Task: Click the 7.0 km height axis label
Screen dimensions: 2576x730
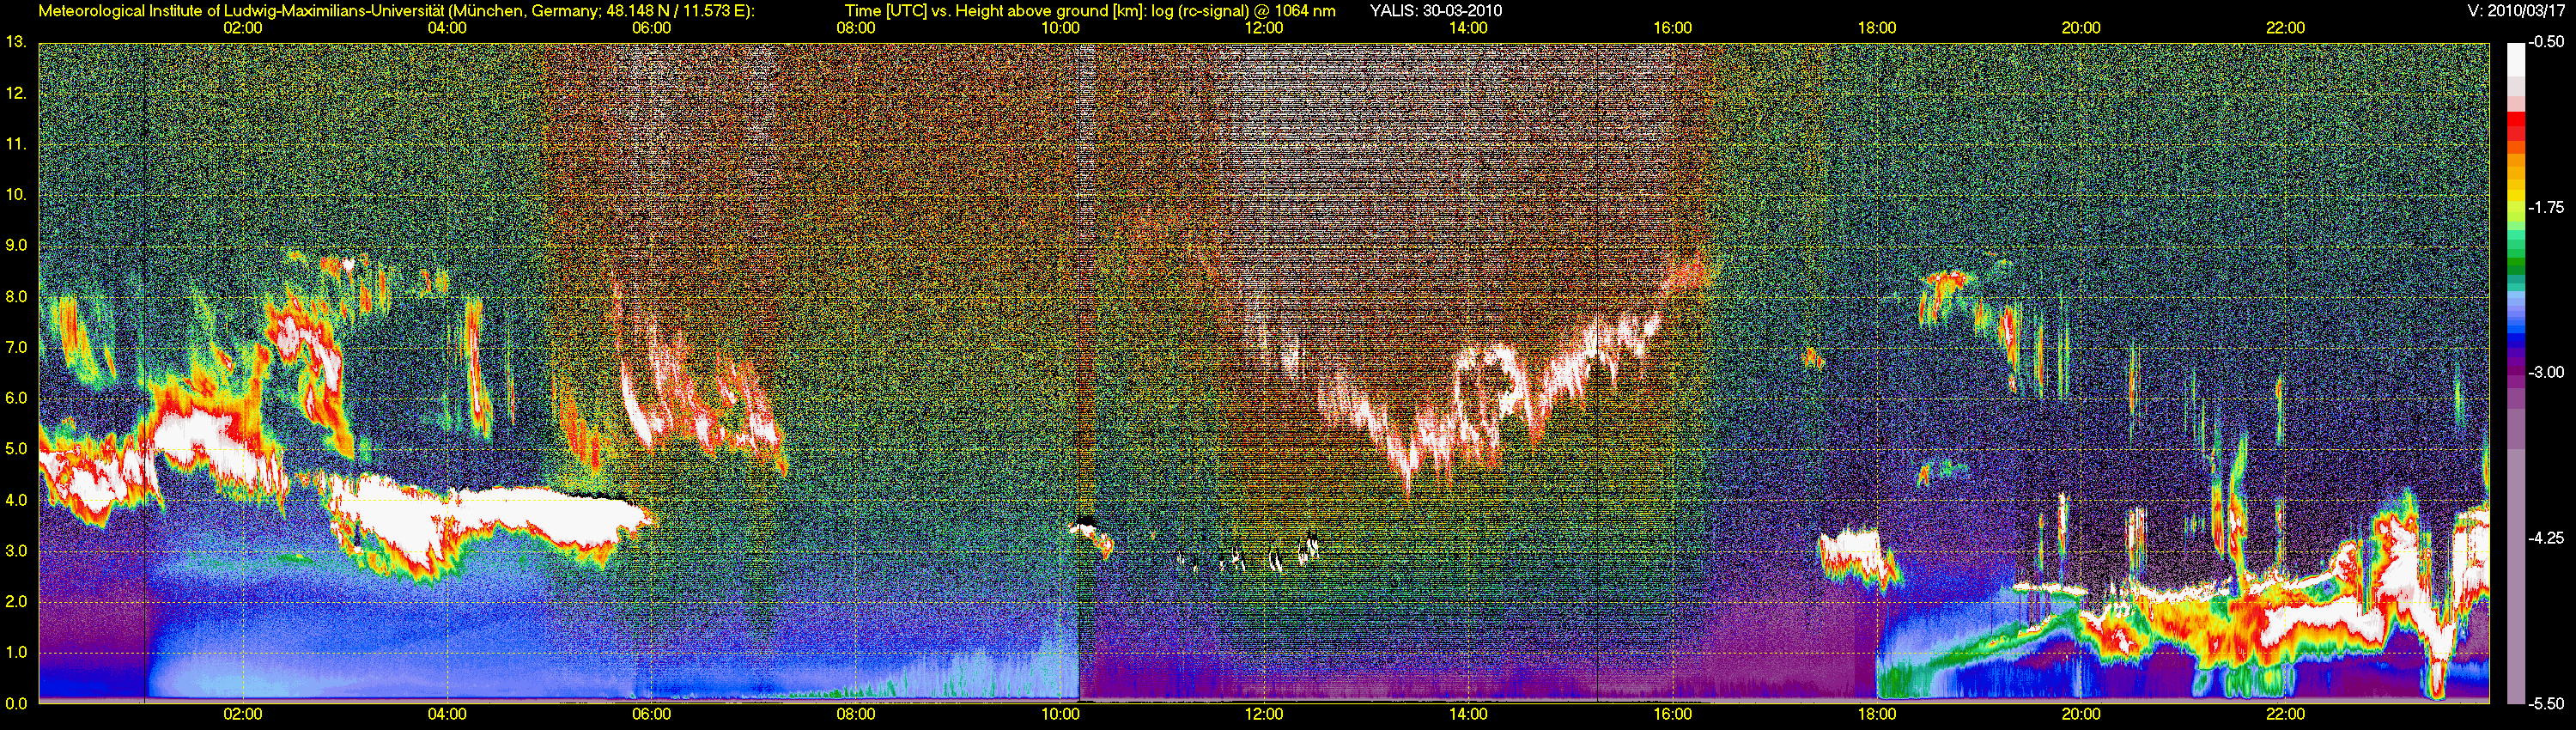Action: pyautogui.click(x=16, y=348)
